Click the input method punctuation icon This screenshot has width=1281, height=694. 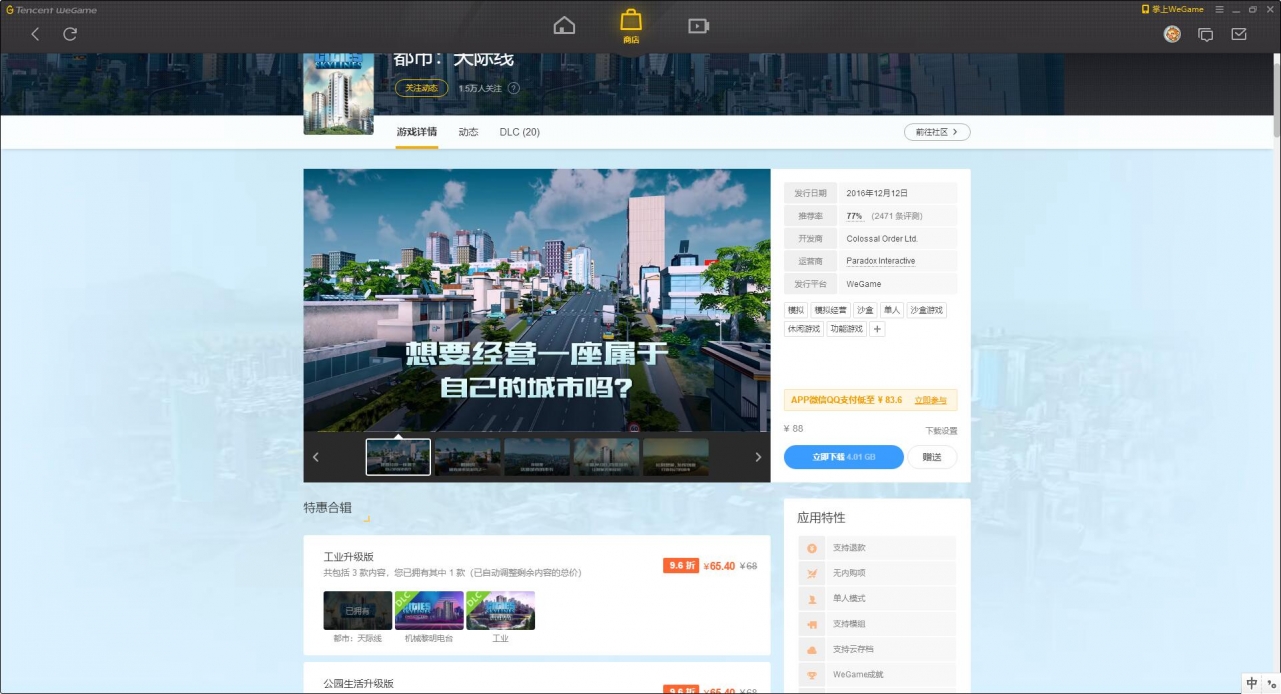click(x=1271, y=683)
